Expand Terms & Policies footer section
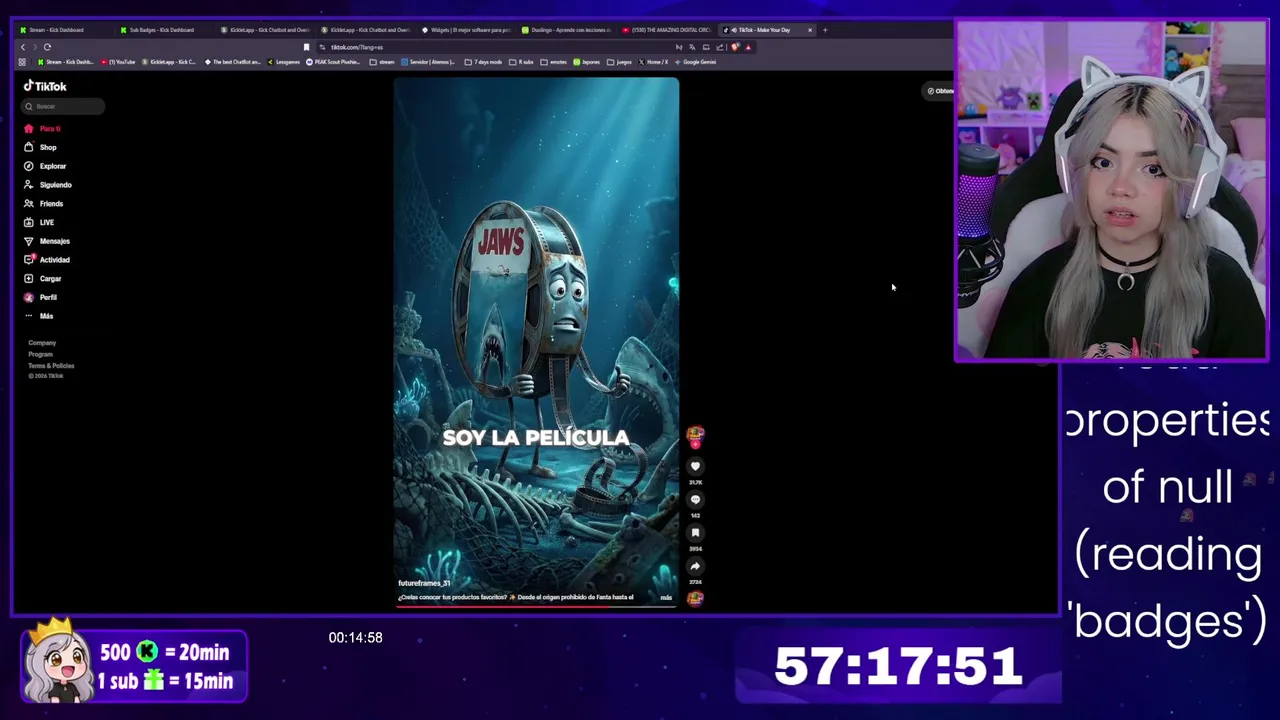The width and height of the screenshot is (1280, 720). 51,365
